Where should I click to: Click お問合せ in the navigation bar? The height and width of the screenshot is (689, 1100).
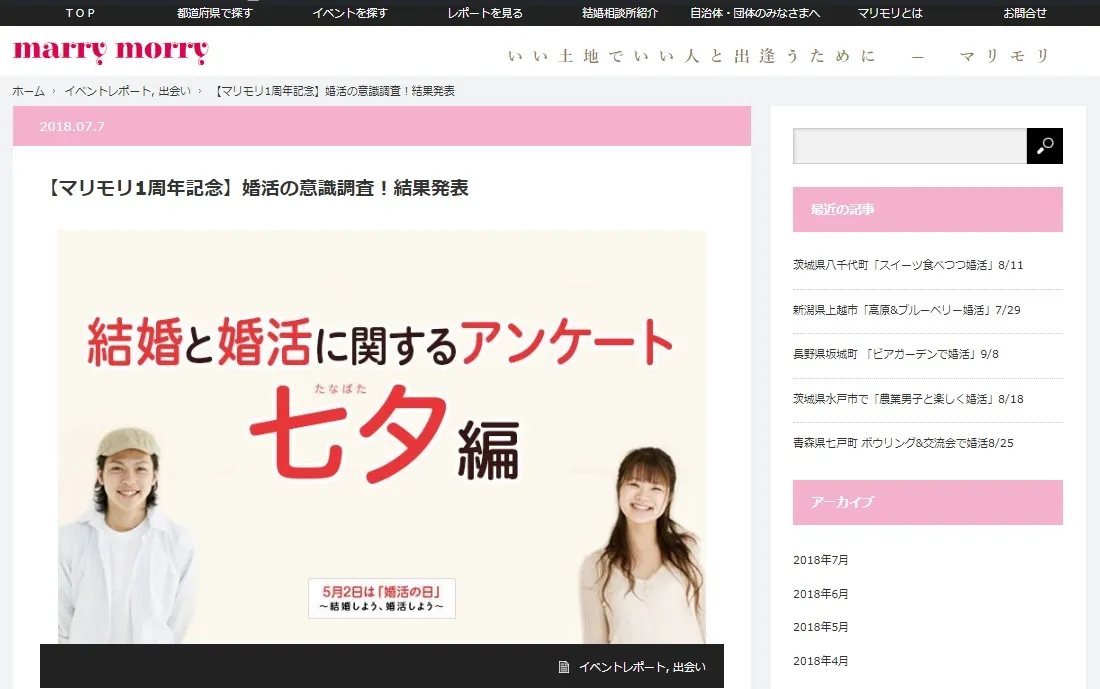pos(1025,13)
